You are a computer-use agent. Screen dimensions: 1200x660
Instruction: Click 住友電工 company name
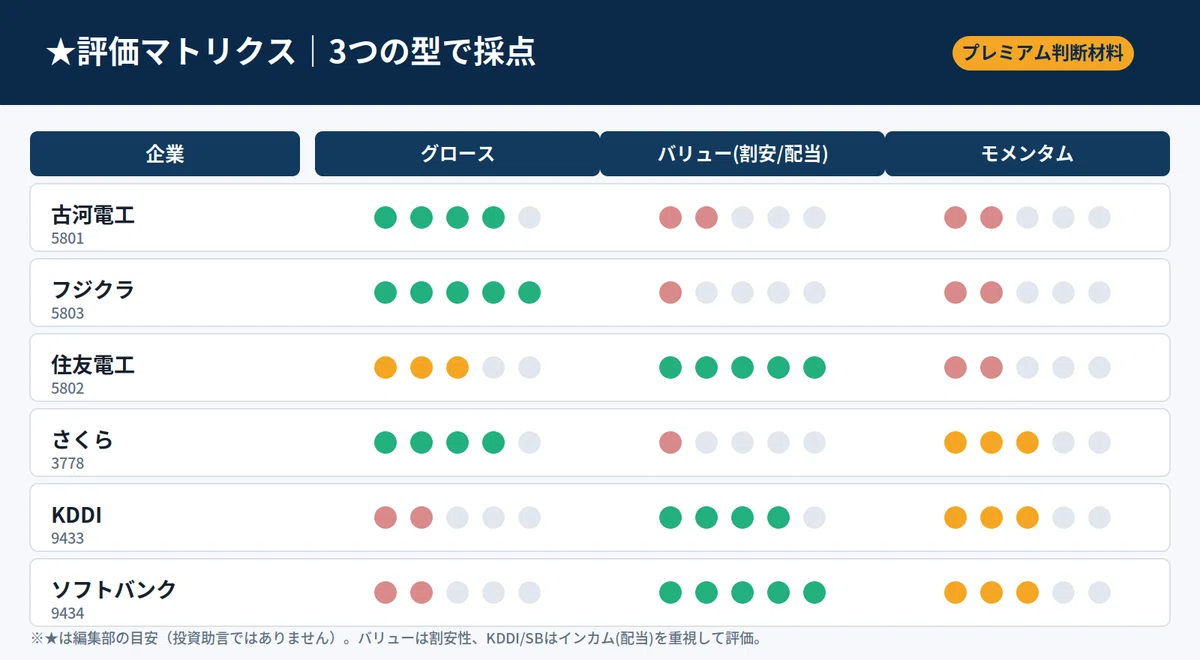pyautogui.click(x=93, y=366)
